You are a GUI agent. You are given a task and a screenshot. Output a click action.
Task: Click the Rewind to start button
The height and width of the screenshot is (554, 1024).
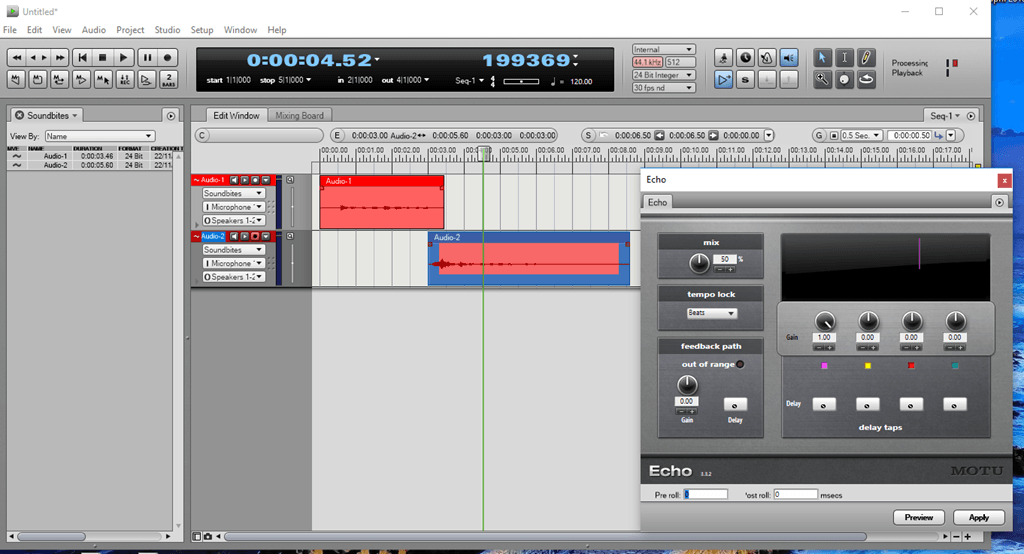[82, 58]
